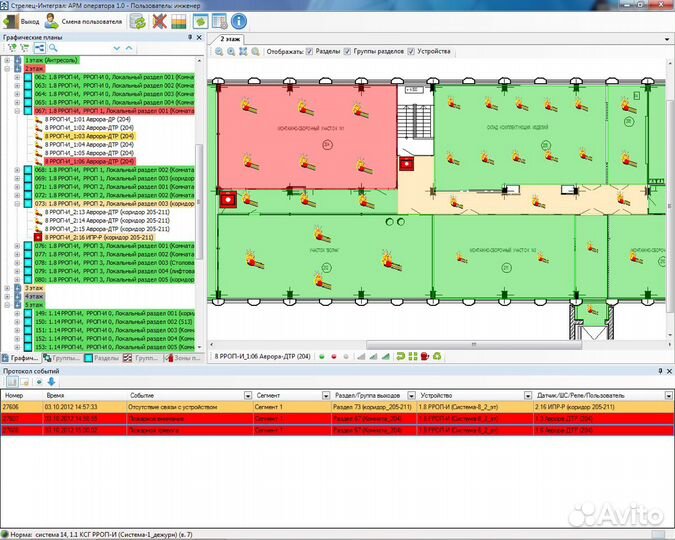
Task: Click the first zoom magnifier icon above map
Action: click(x=217, y=51)
